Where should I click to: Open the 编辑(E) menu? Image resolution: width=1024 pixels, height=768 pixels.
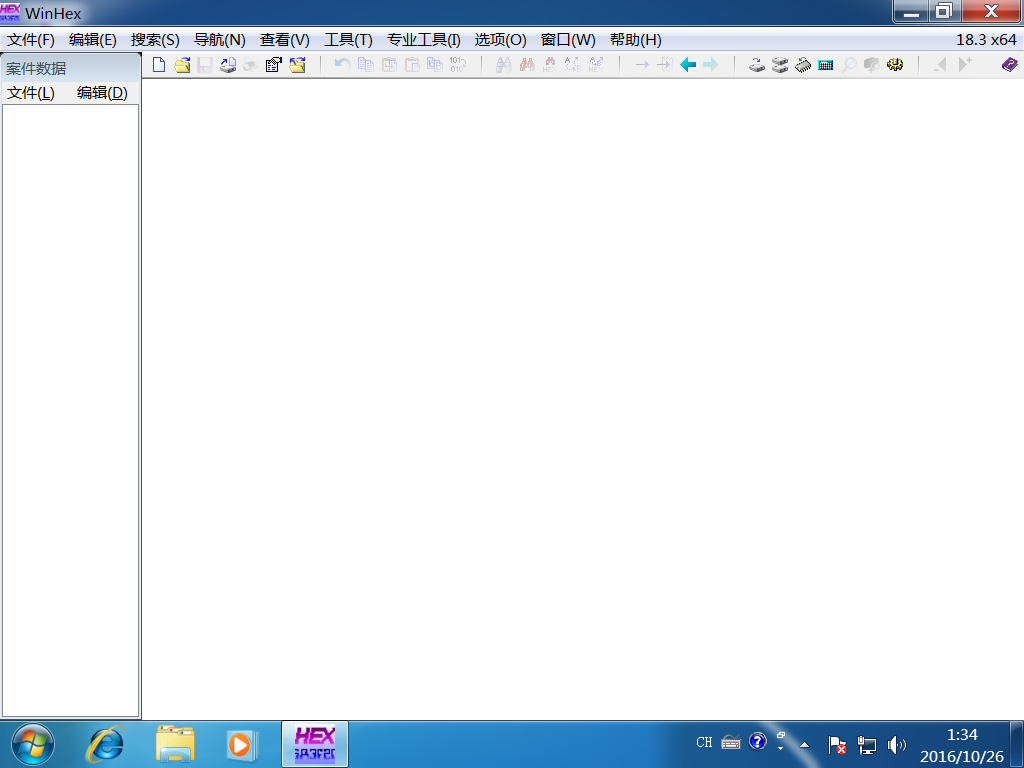pos(93,40)
